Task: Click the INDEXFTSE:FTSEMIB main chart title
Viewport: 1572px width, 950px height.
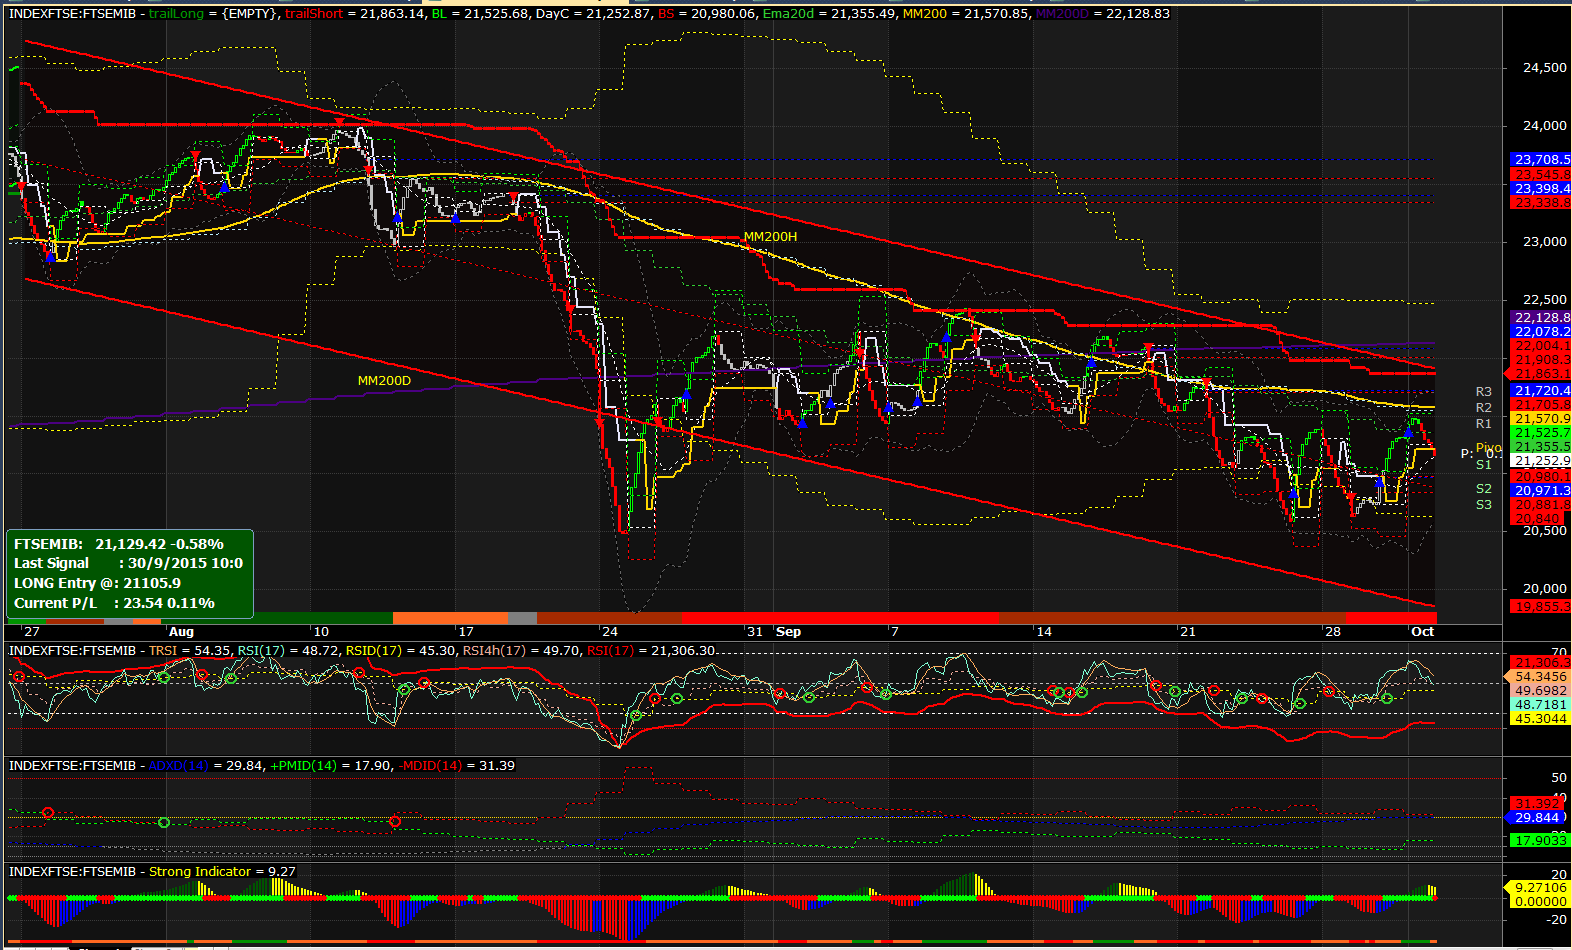Action: tap(72, 14)
